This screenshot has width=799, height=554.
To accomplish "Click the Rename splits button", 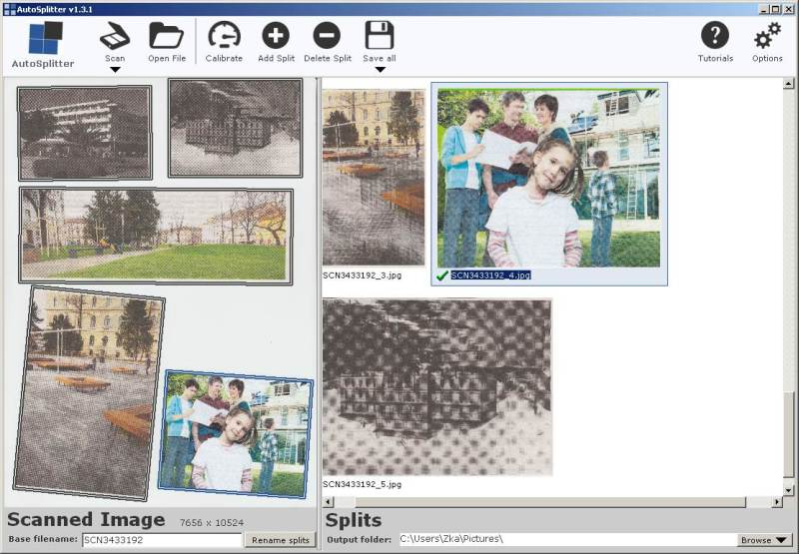I will pyautogui.click(x=280, y=540).
